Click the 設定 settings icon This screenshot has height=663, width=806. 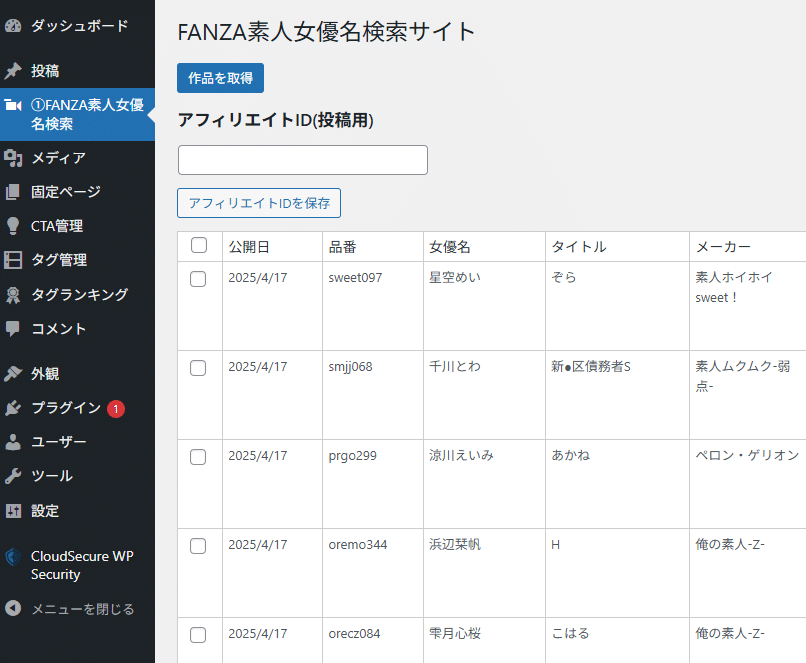(x=14, y=510)
